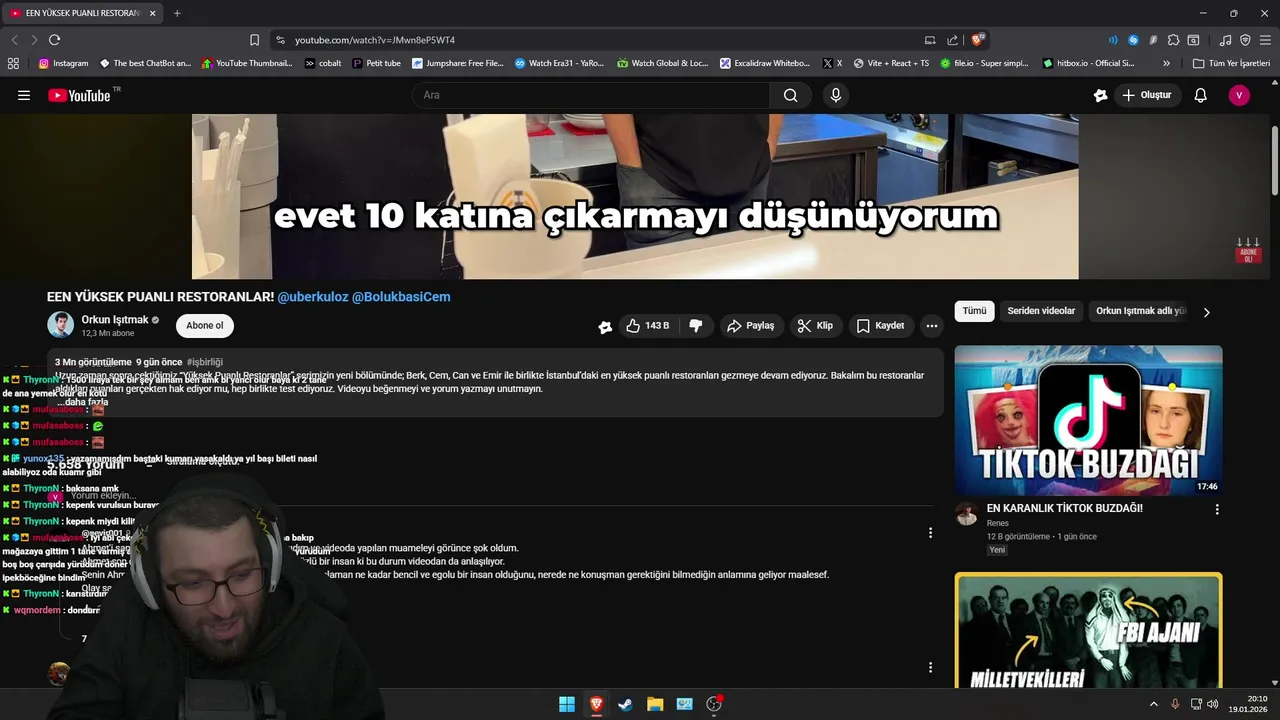Open Brave main hamburger menu

point(1265,40)
